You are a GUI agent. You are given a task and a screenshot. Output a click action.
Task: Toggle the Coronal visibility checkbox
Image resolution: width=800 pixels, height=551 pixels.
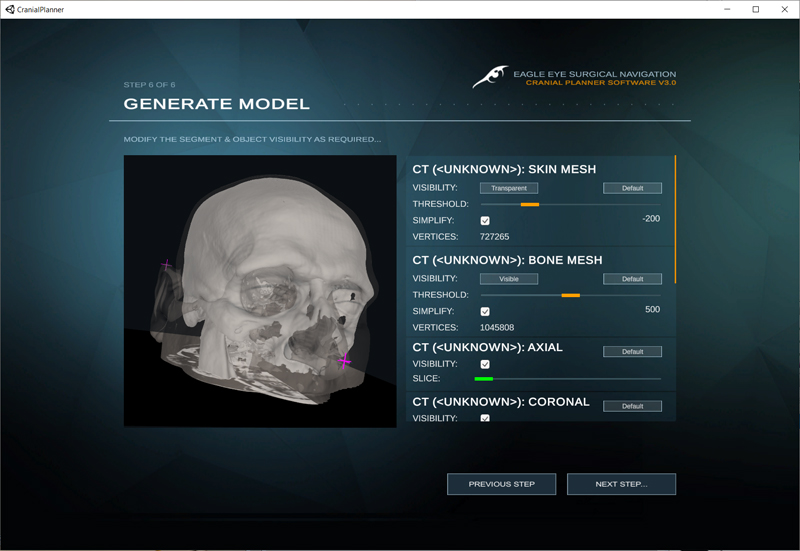pyautogui.click(x=485, y=418)
